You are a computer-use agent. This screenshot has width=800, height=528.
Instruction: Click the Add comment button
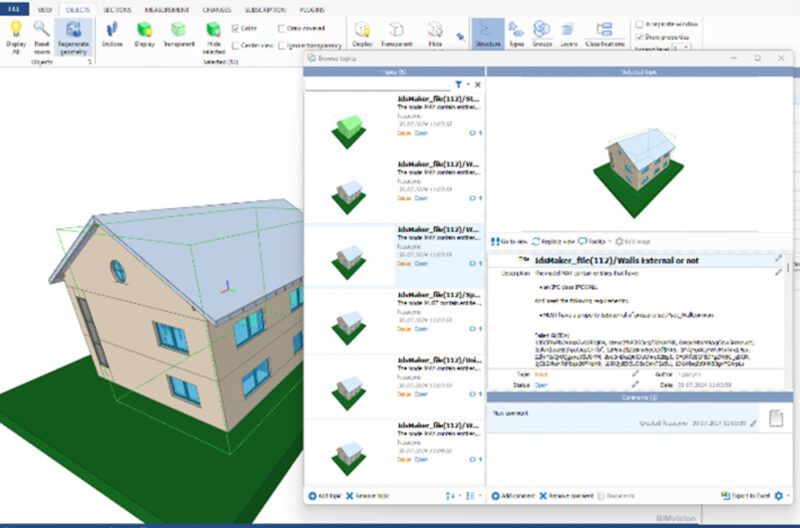click(513, 496)
